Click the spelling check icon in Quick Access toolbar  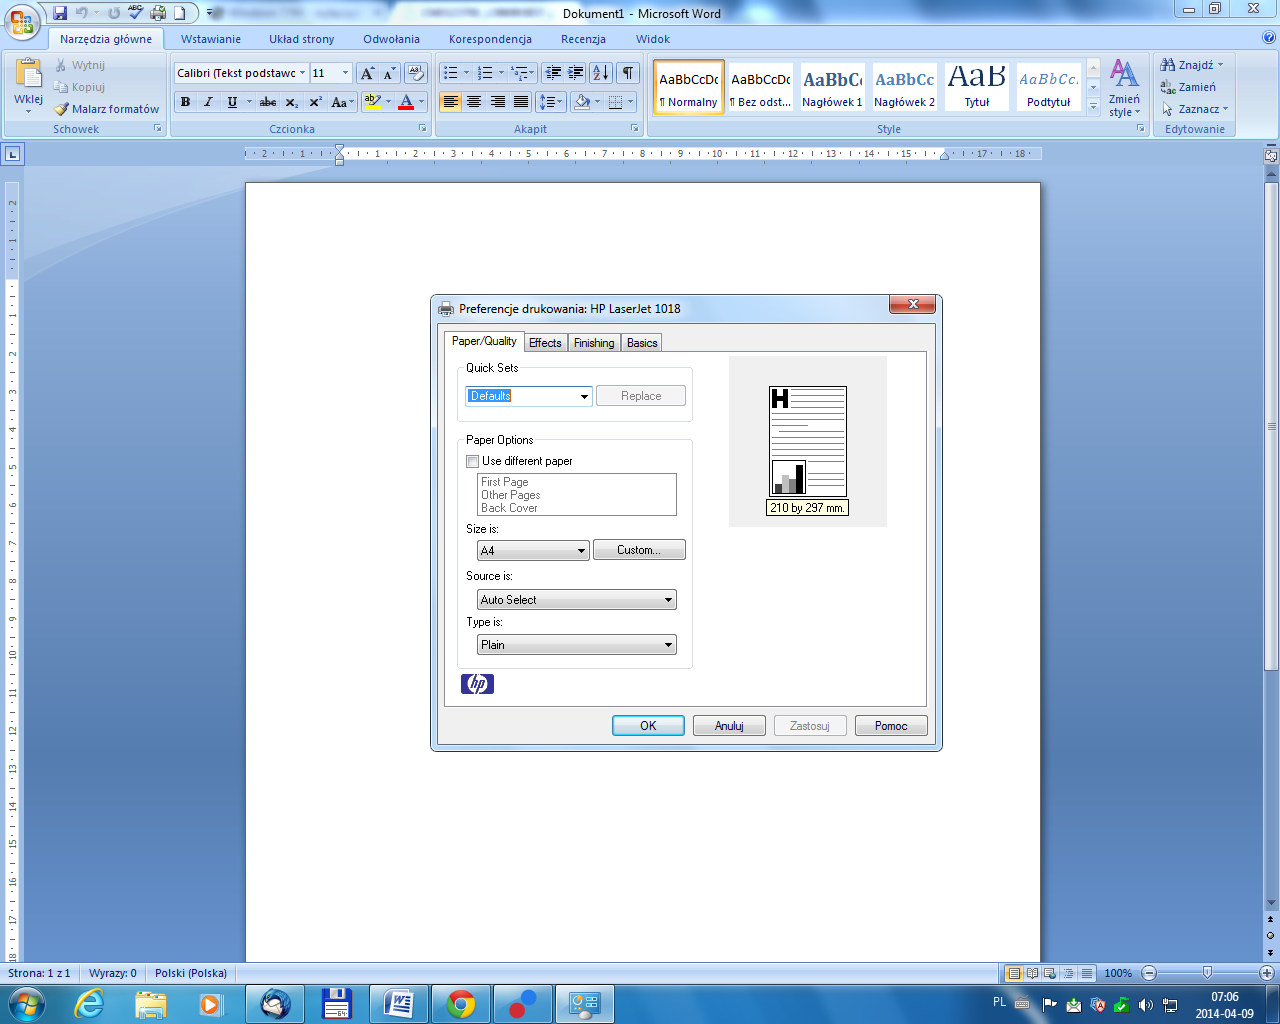[x=136, y=13]
